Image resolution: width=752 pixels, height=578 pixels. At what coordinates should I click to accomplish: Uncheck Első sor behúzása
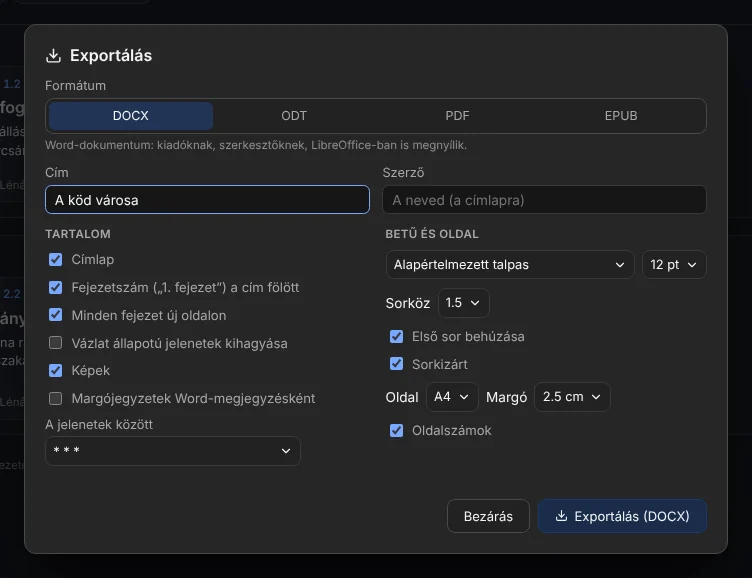(396, 337)
